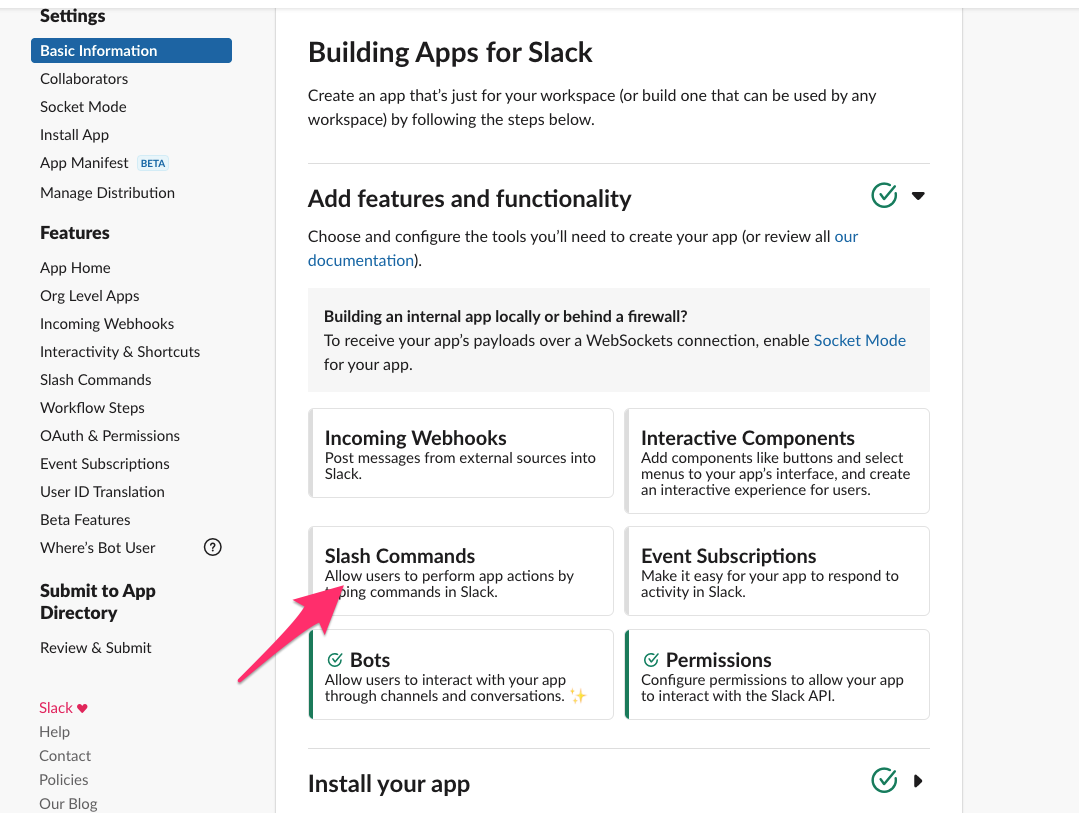Go to Socket Mode in the sidebar
Image resolution: width=1079 pixels, height=813 pixels.
83,107
